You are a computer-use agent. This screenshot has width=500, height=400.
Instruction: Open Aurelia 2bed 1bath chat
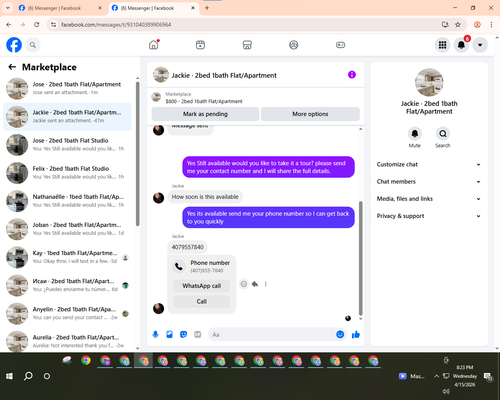pos(67,341)
